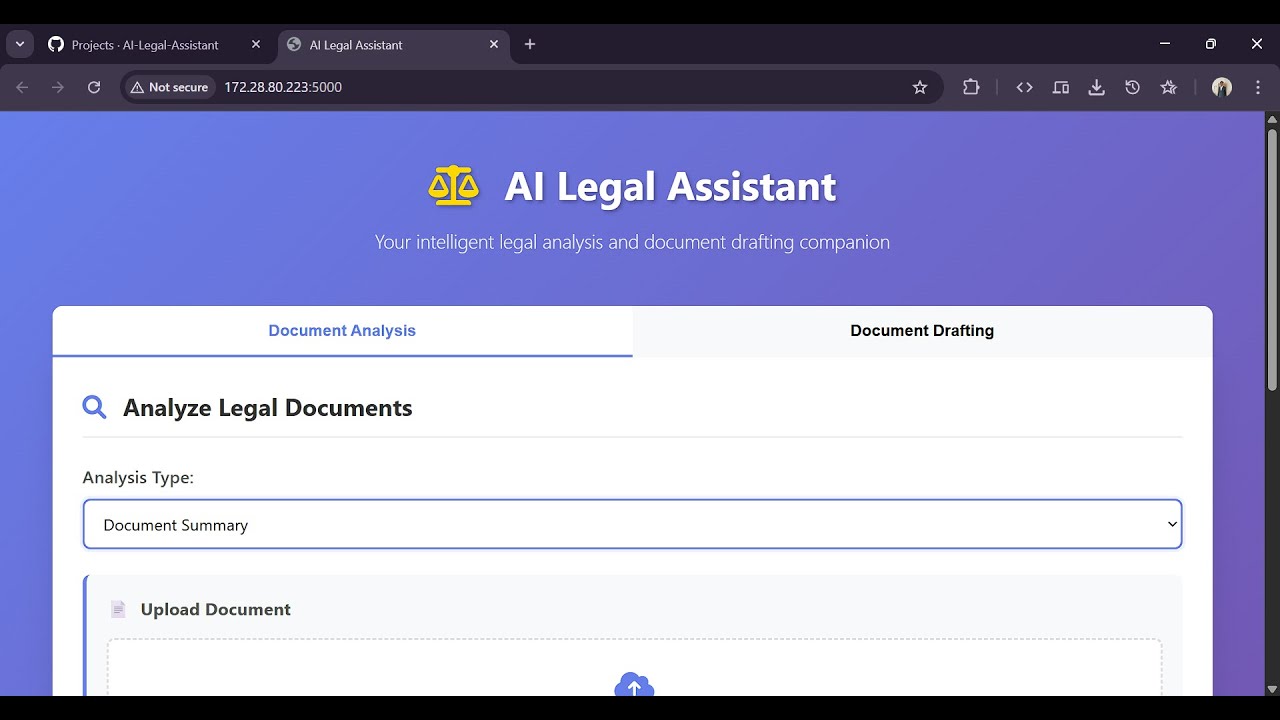Click the address bar URL 172.28.80.223:5000
Screen dimensions: 1280x720
point(283,87)
